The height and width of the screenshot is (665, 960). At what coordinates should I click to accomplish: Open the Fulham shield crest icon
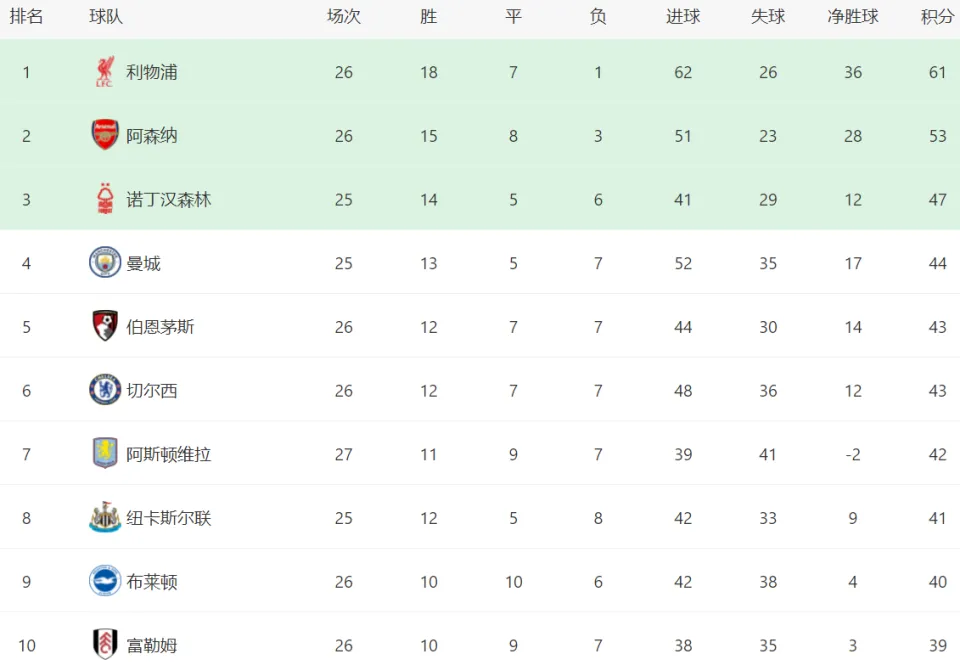[105, 645]
